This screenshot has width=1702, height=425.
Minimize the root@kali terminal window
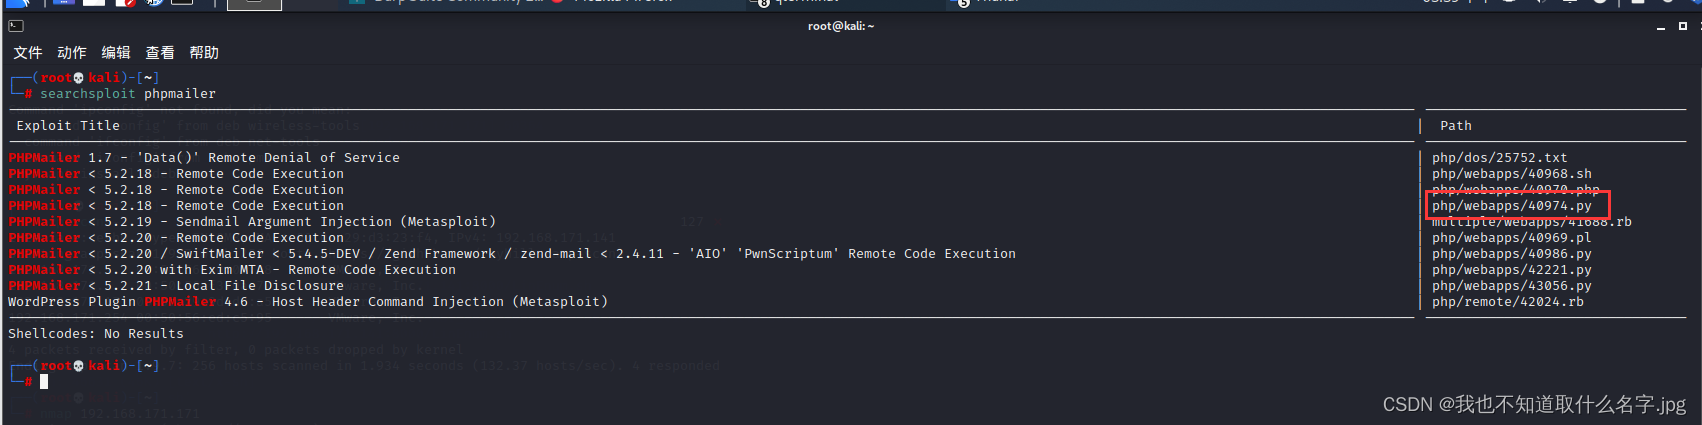1661,27
